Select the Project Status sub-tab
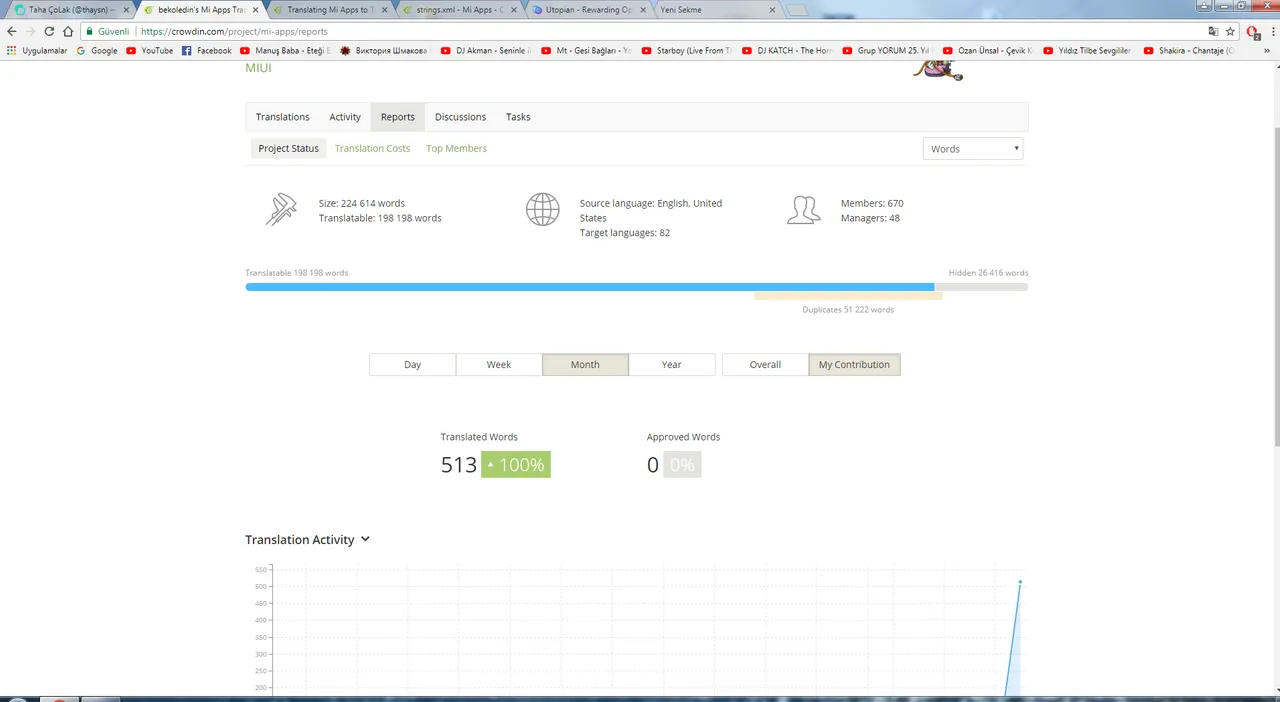This screenshot has height=702, width=1280. click(288, 148)
